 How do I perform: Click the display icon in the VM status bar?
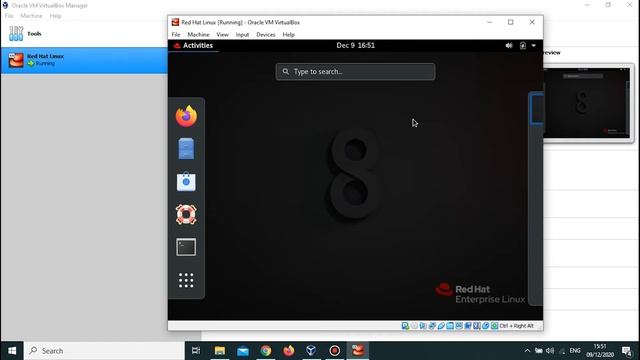[x=459, y=326]
